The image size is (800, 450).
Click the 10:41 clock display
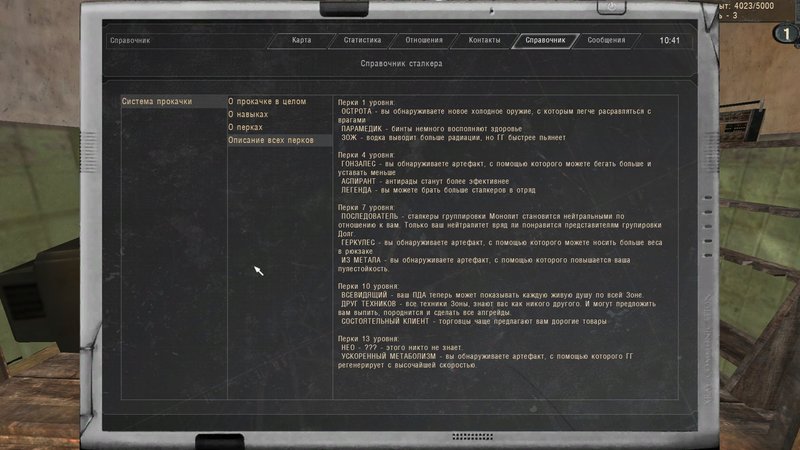tap(670, 41)
